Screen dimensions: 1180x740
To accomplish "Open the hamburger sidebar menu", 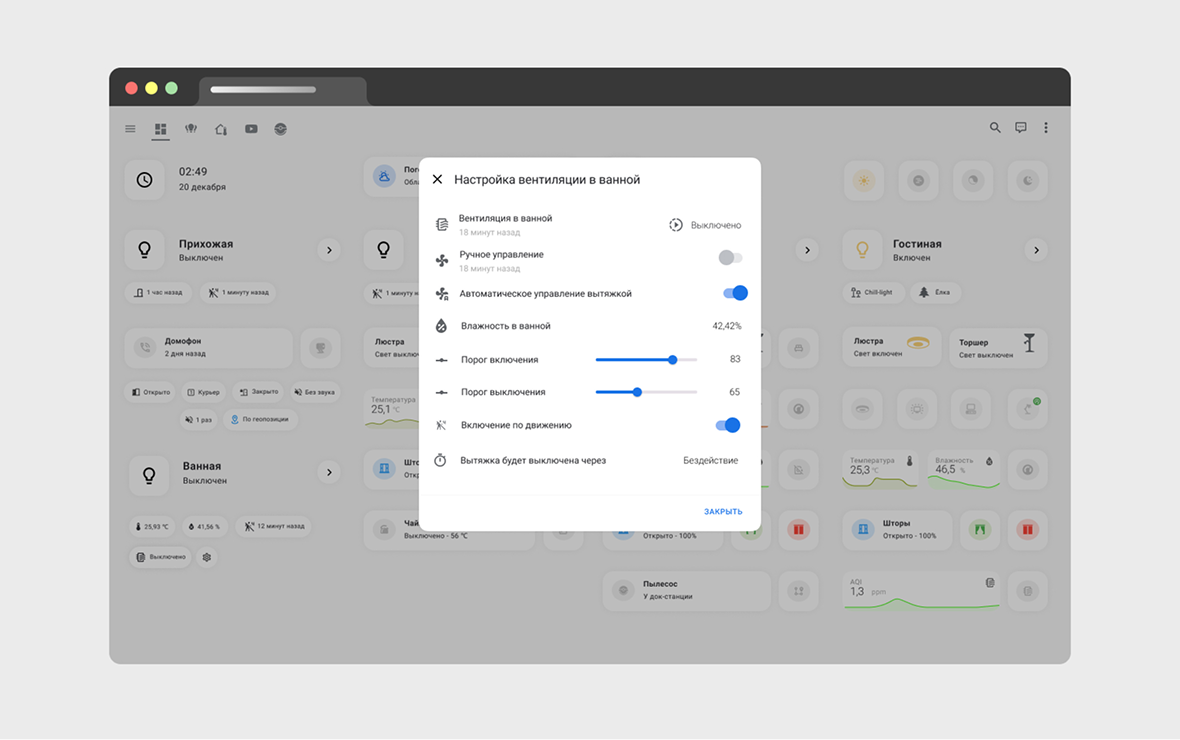I will pos(130,129).
